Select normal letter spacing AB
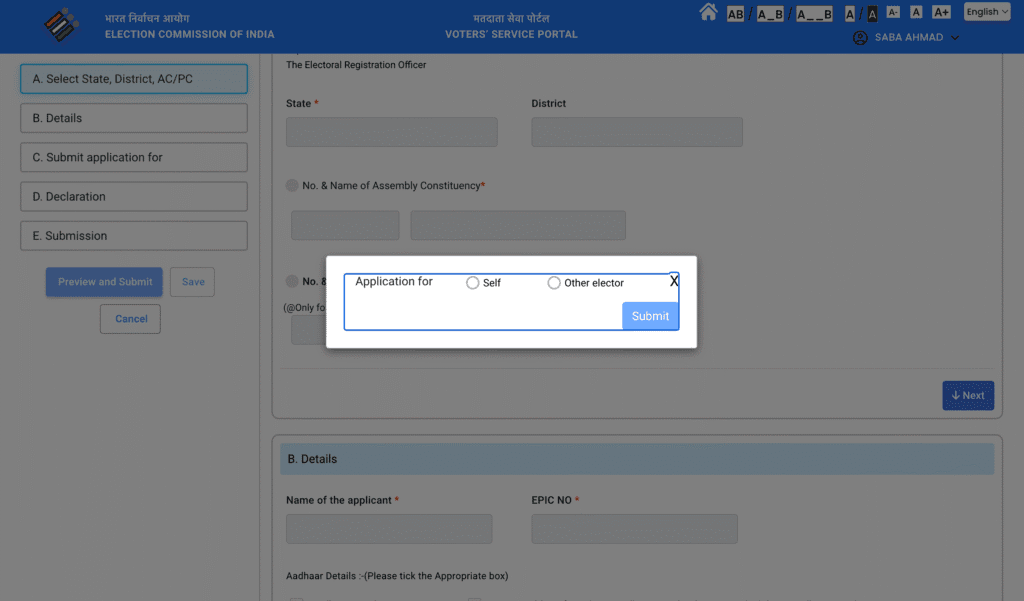 click(x=735, y=13)
